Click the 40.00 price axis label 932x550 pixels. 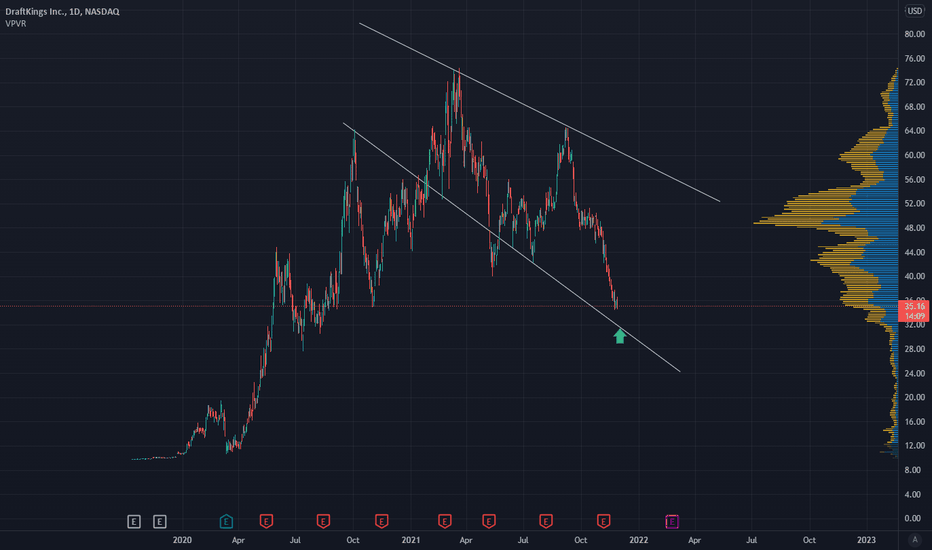[914, 276]
